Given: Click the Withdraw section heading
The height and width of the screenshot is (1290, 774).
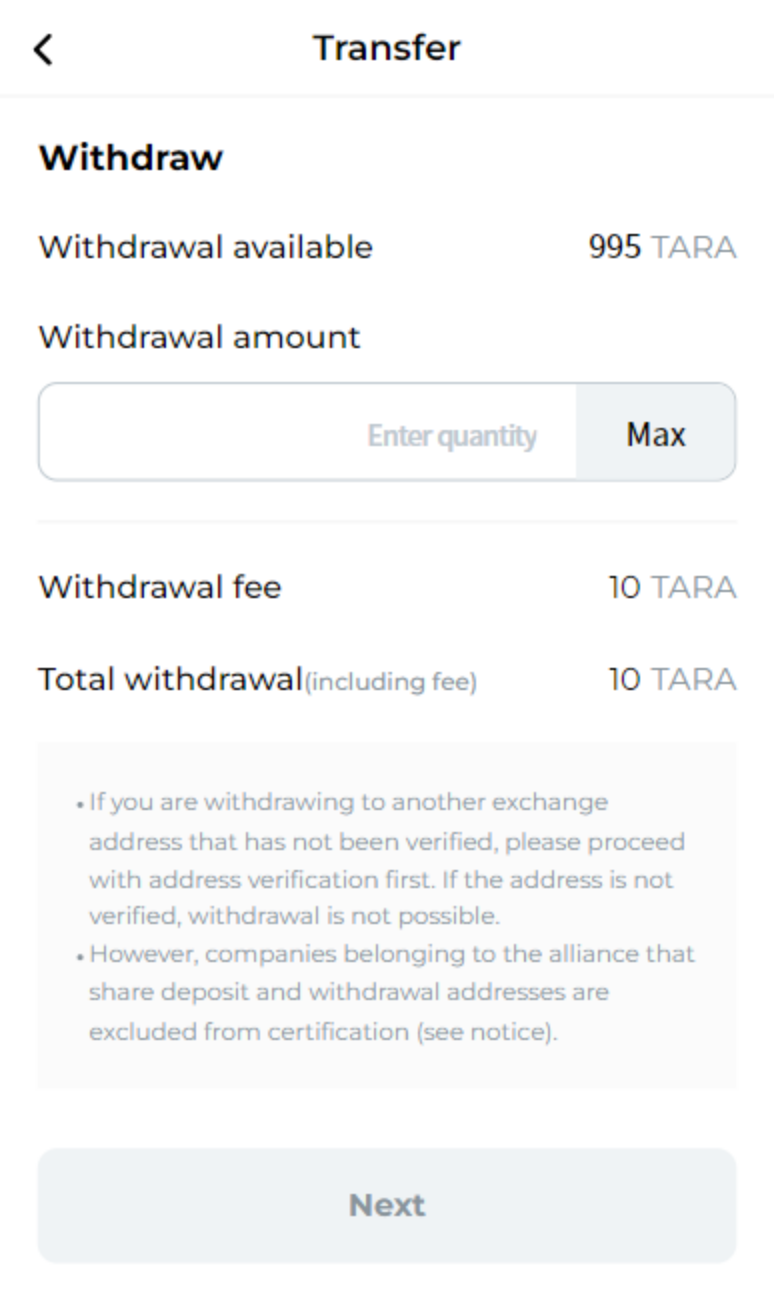Looking at the screenshot, I should coord(131,158).
